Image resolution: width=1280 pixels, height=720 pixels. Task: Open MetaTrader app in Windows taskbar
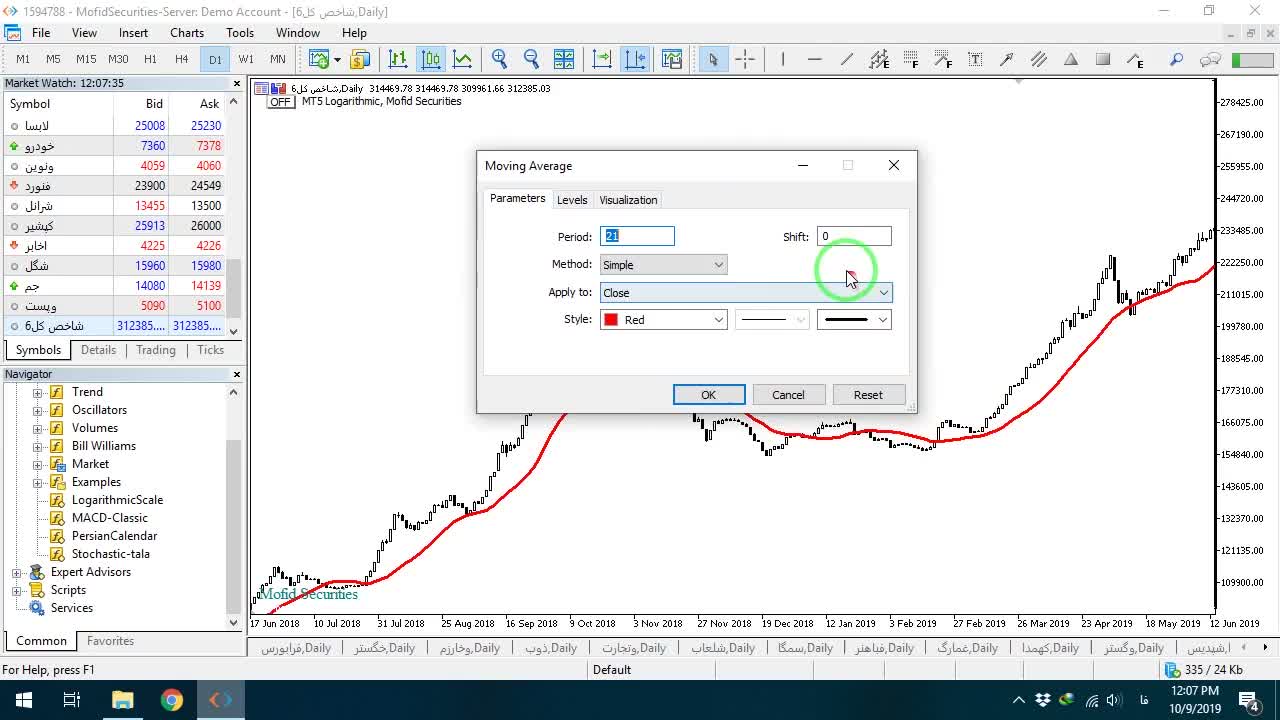(x=222, y=700)
